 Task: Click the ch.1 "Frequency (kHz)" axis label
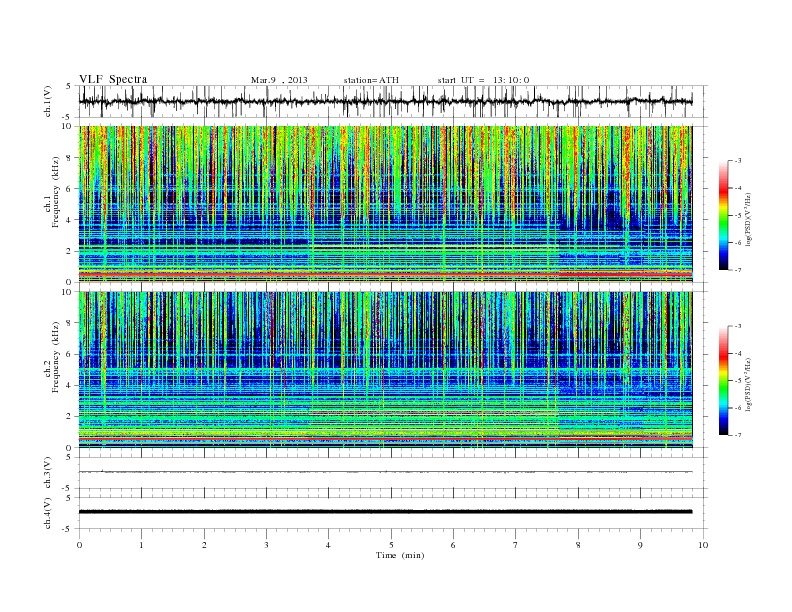coord(56,192)
